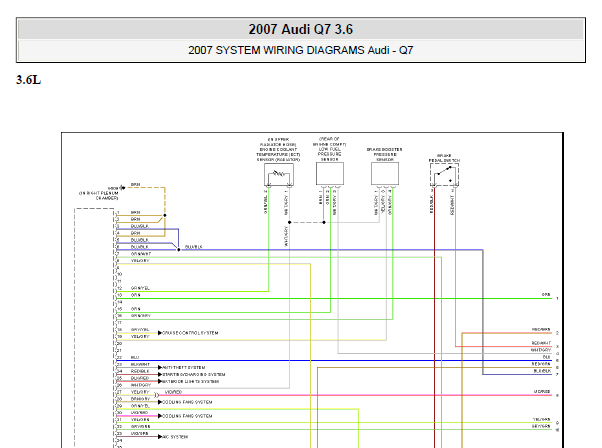Image resolution: width=602 pixels, height=448 pixels.
Task: Click the '(IN RIGHT PLENUM CHAMBER)' ground note
Action: pyautogui.click(x=99, y=196)
